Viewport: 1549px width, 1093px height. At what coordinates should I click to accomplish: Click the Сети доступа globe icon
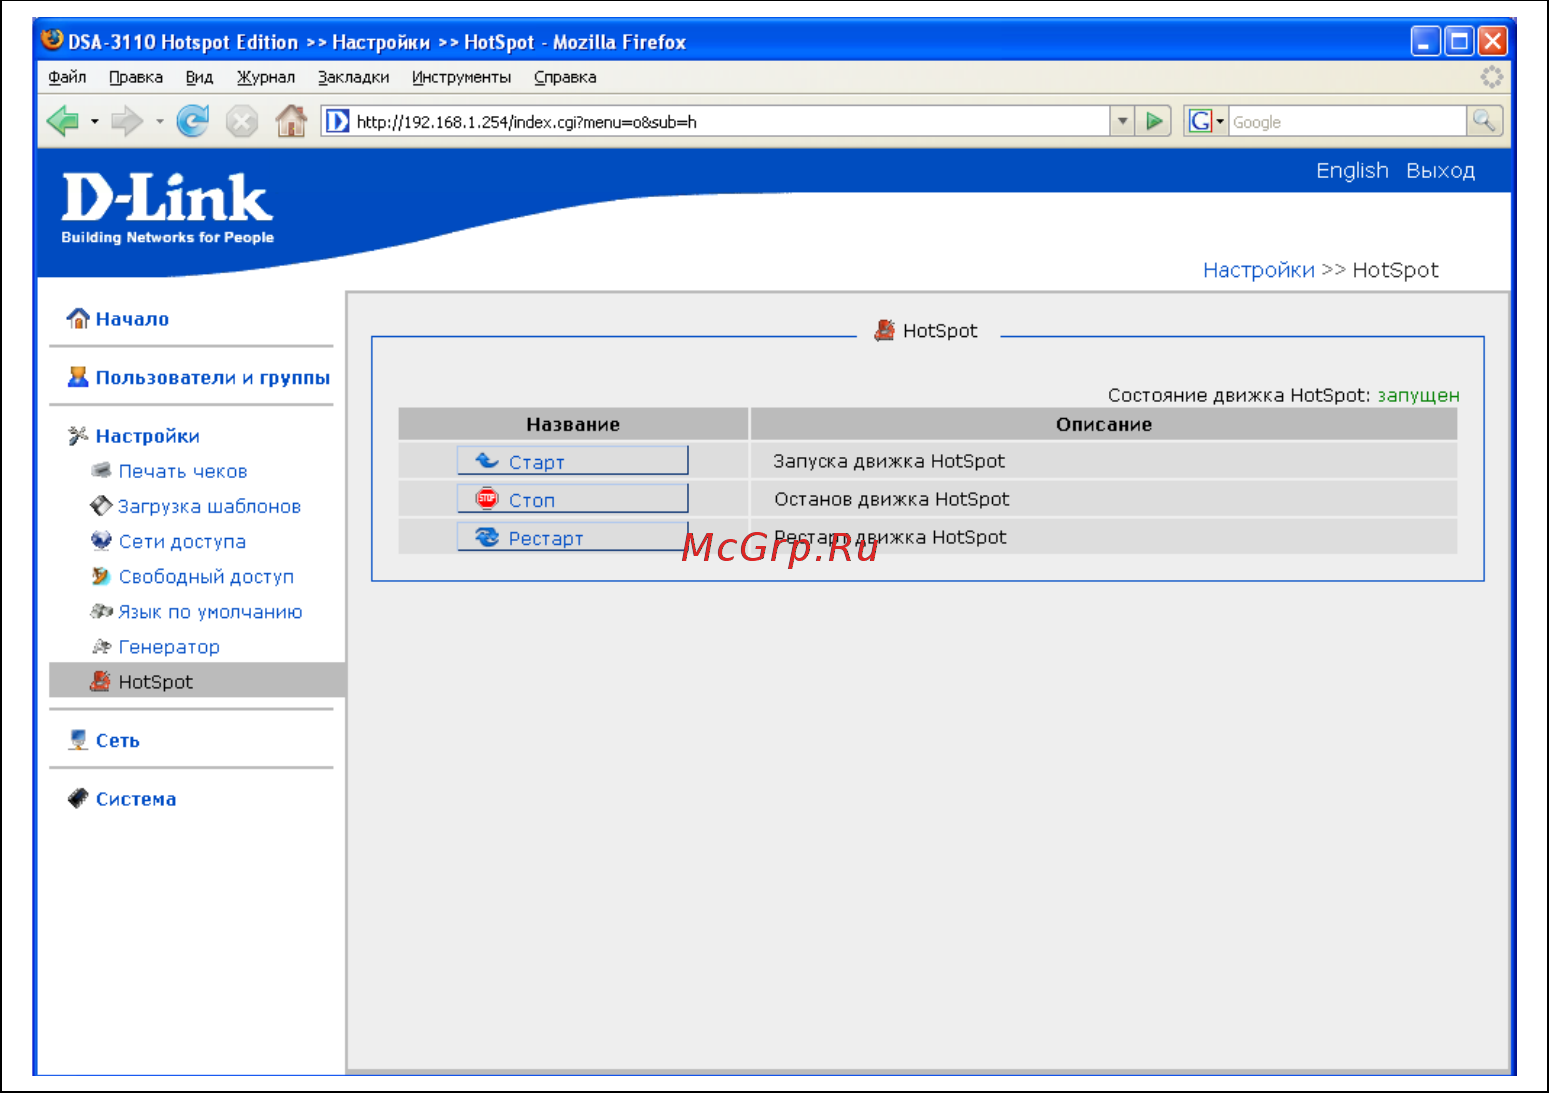101,541
